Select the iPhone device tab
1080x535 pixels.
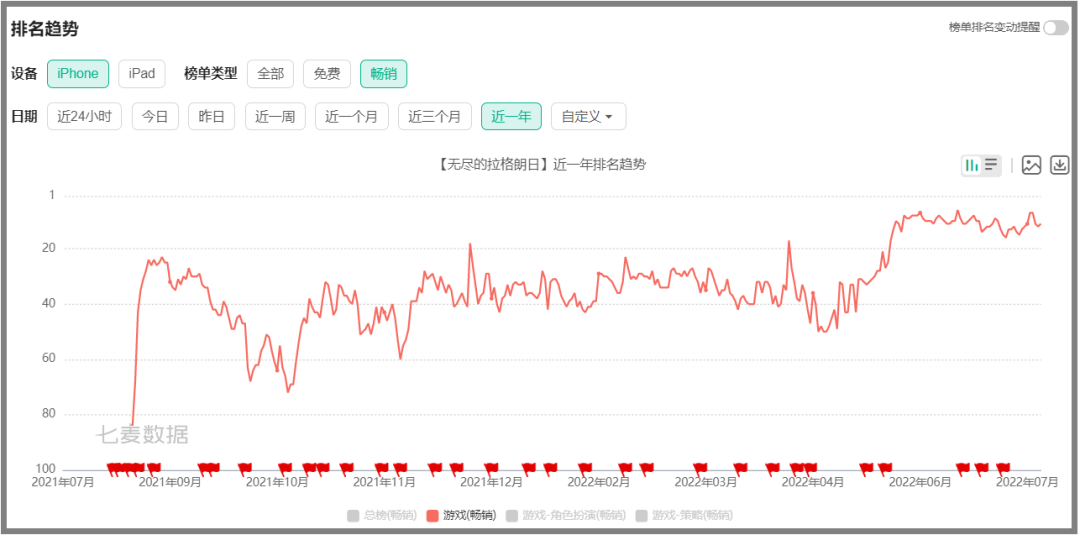point(78,73)
